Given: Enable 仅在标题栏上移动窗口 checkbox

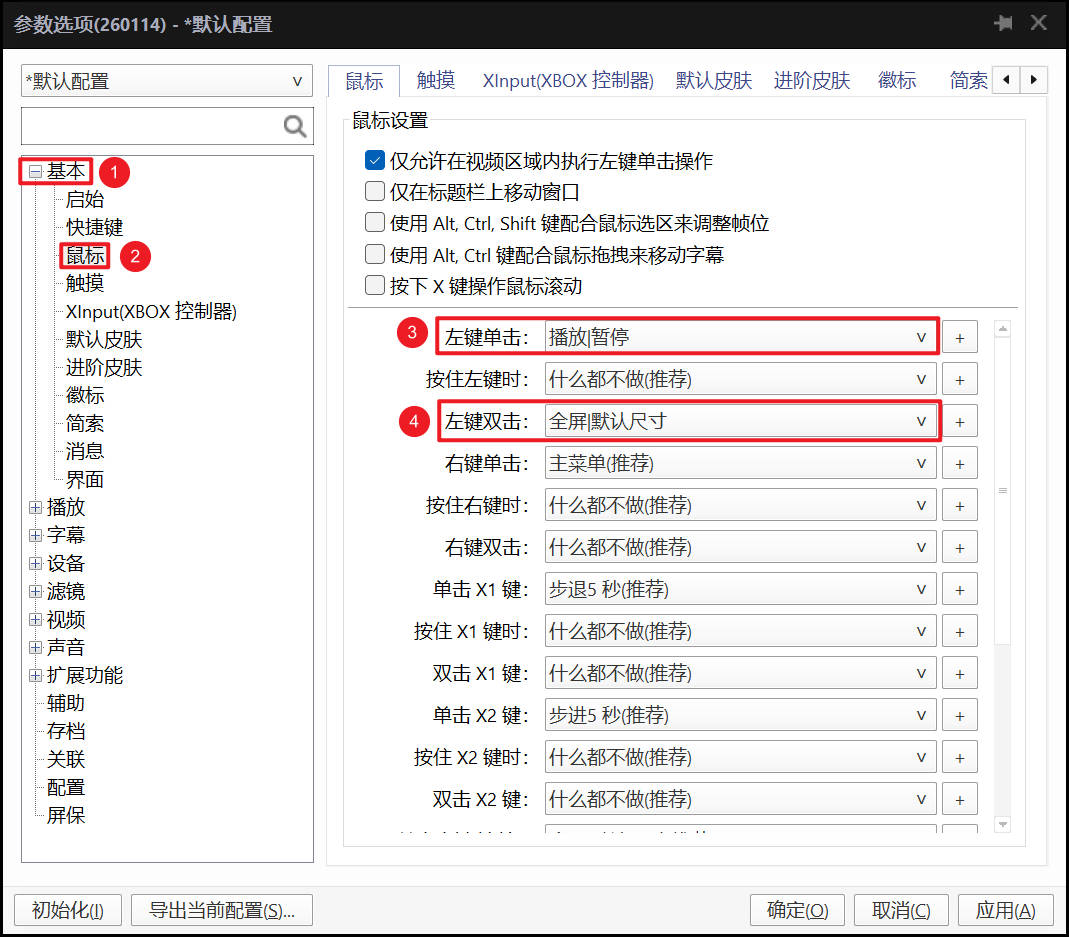Looking at the screenshot, I should coord(375,192).
